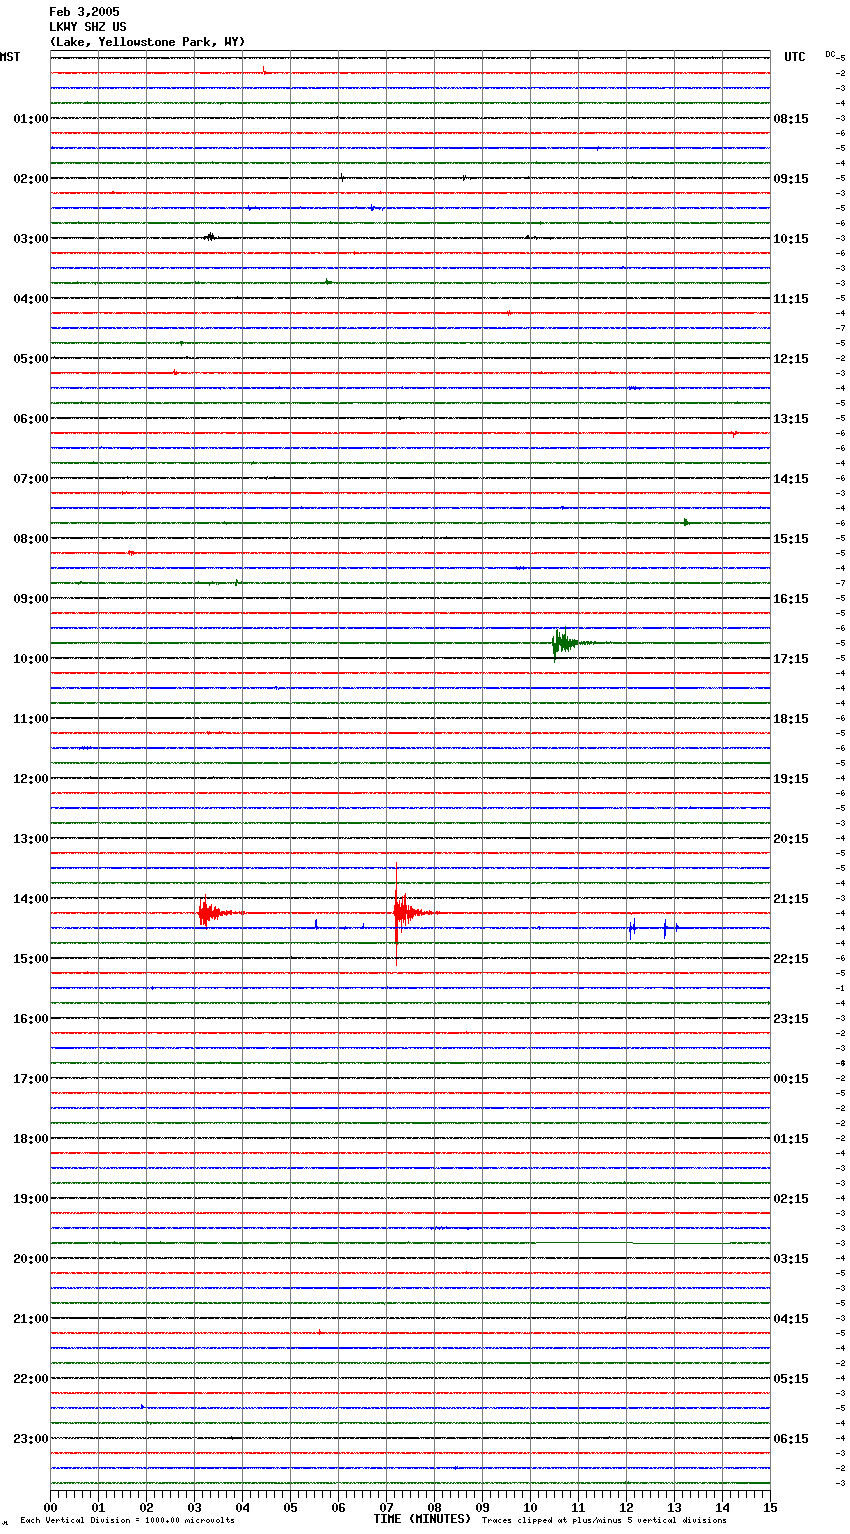850x1534 pixels.
Task: Click the 21:15 UTC time label
Action: click(x=791, y=899)
